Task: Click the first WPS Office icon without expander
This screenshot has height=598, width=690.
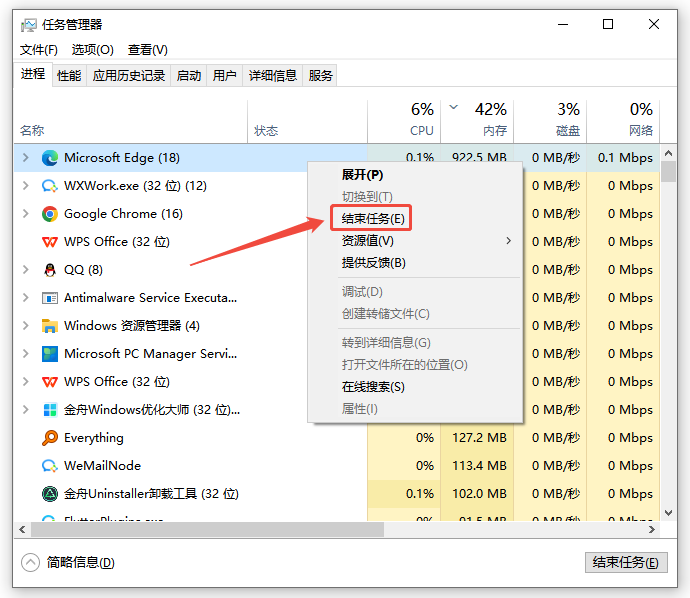Action: point(50,242)
